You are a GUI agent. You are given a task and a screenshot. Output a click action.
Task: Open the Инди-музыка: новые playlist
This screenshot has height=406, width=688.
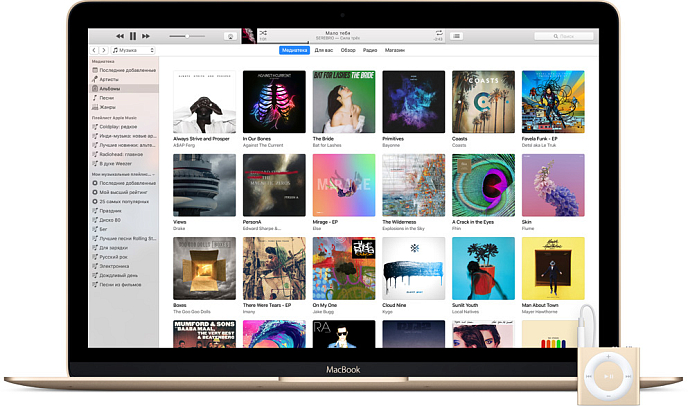[x=124, y=136]
